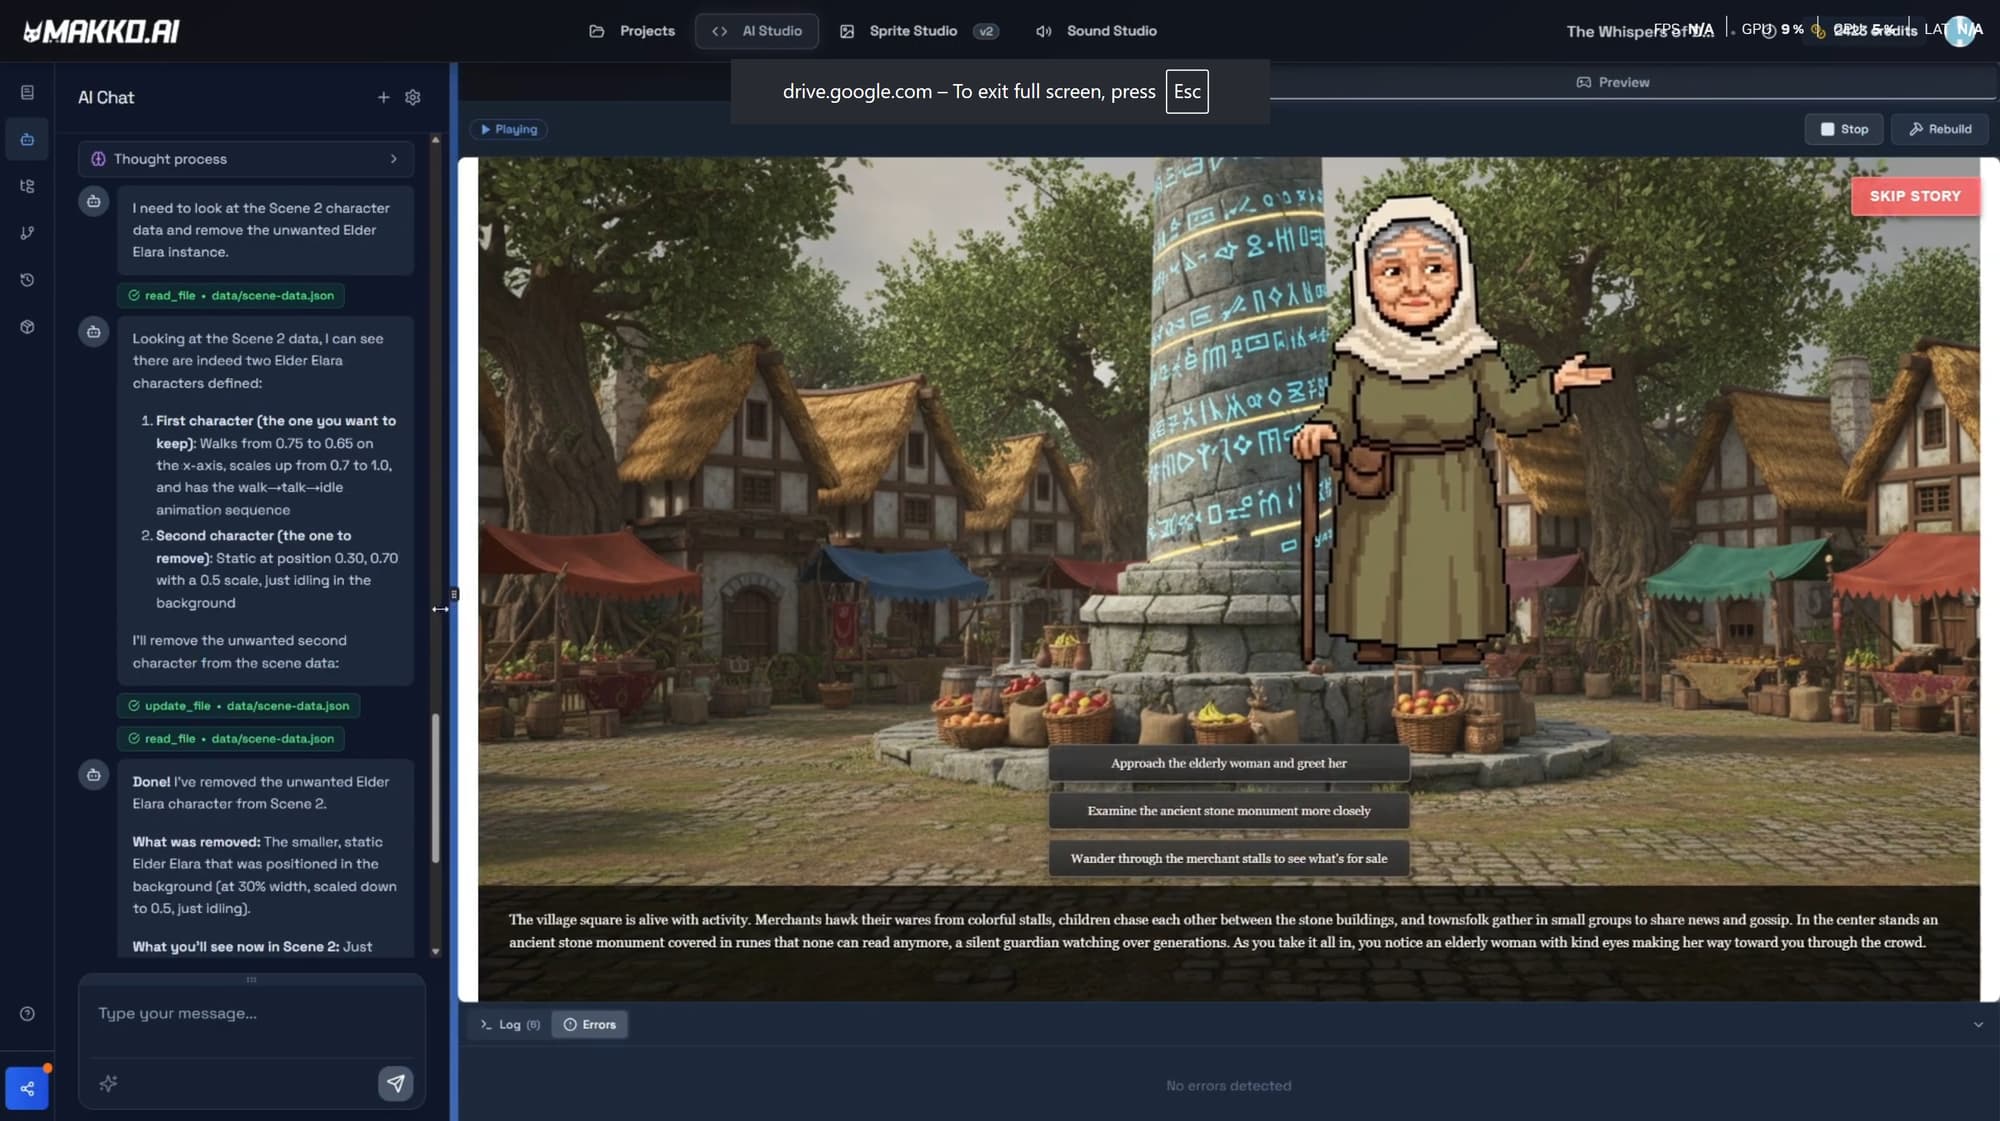
Task: Stop the running preview
Action: 1843,129
